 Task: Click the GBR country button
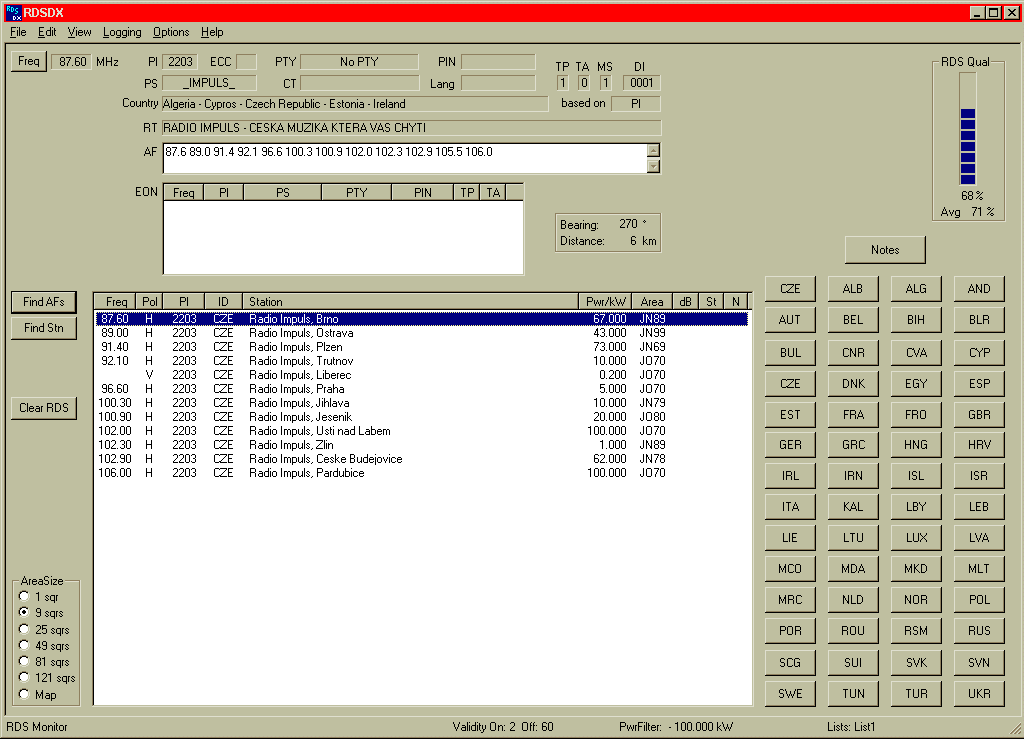point(979,415)
